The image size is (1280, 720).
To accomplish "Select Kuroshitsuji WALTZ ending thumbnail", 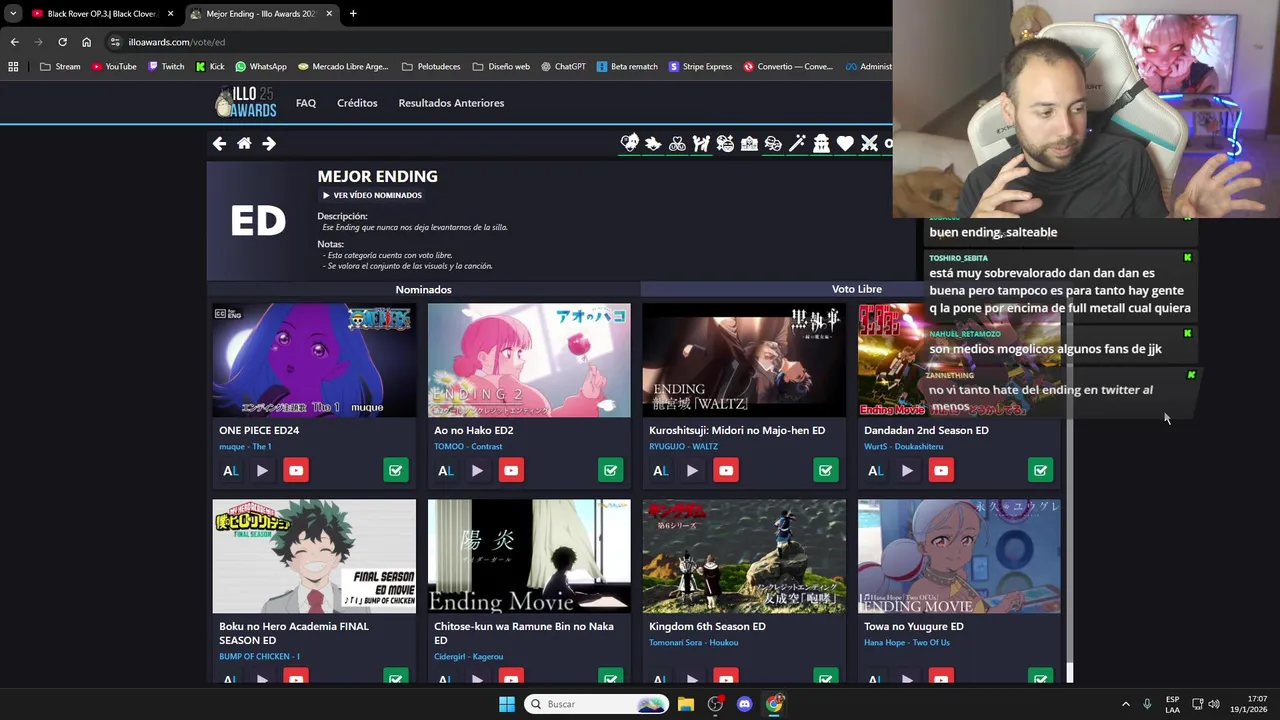I will coord(744,360).
